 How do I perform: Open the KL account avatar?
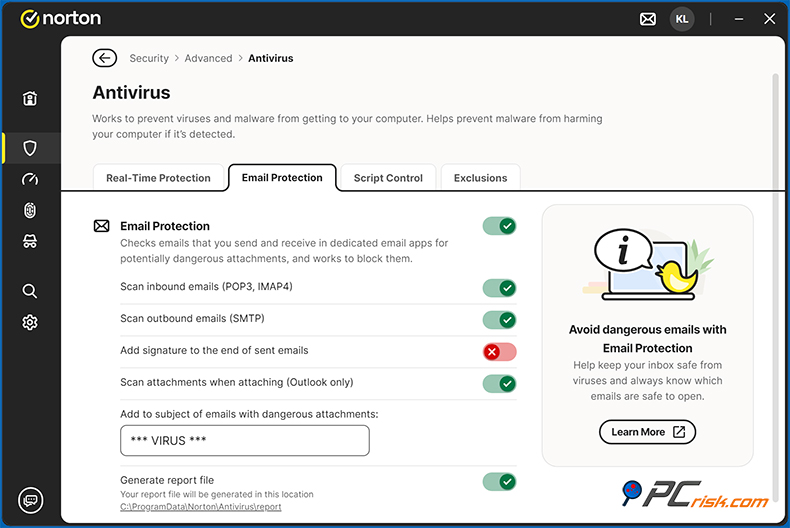(681, 19)
